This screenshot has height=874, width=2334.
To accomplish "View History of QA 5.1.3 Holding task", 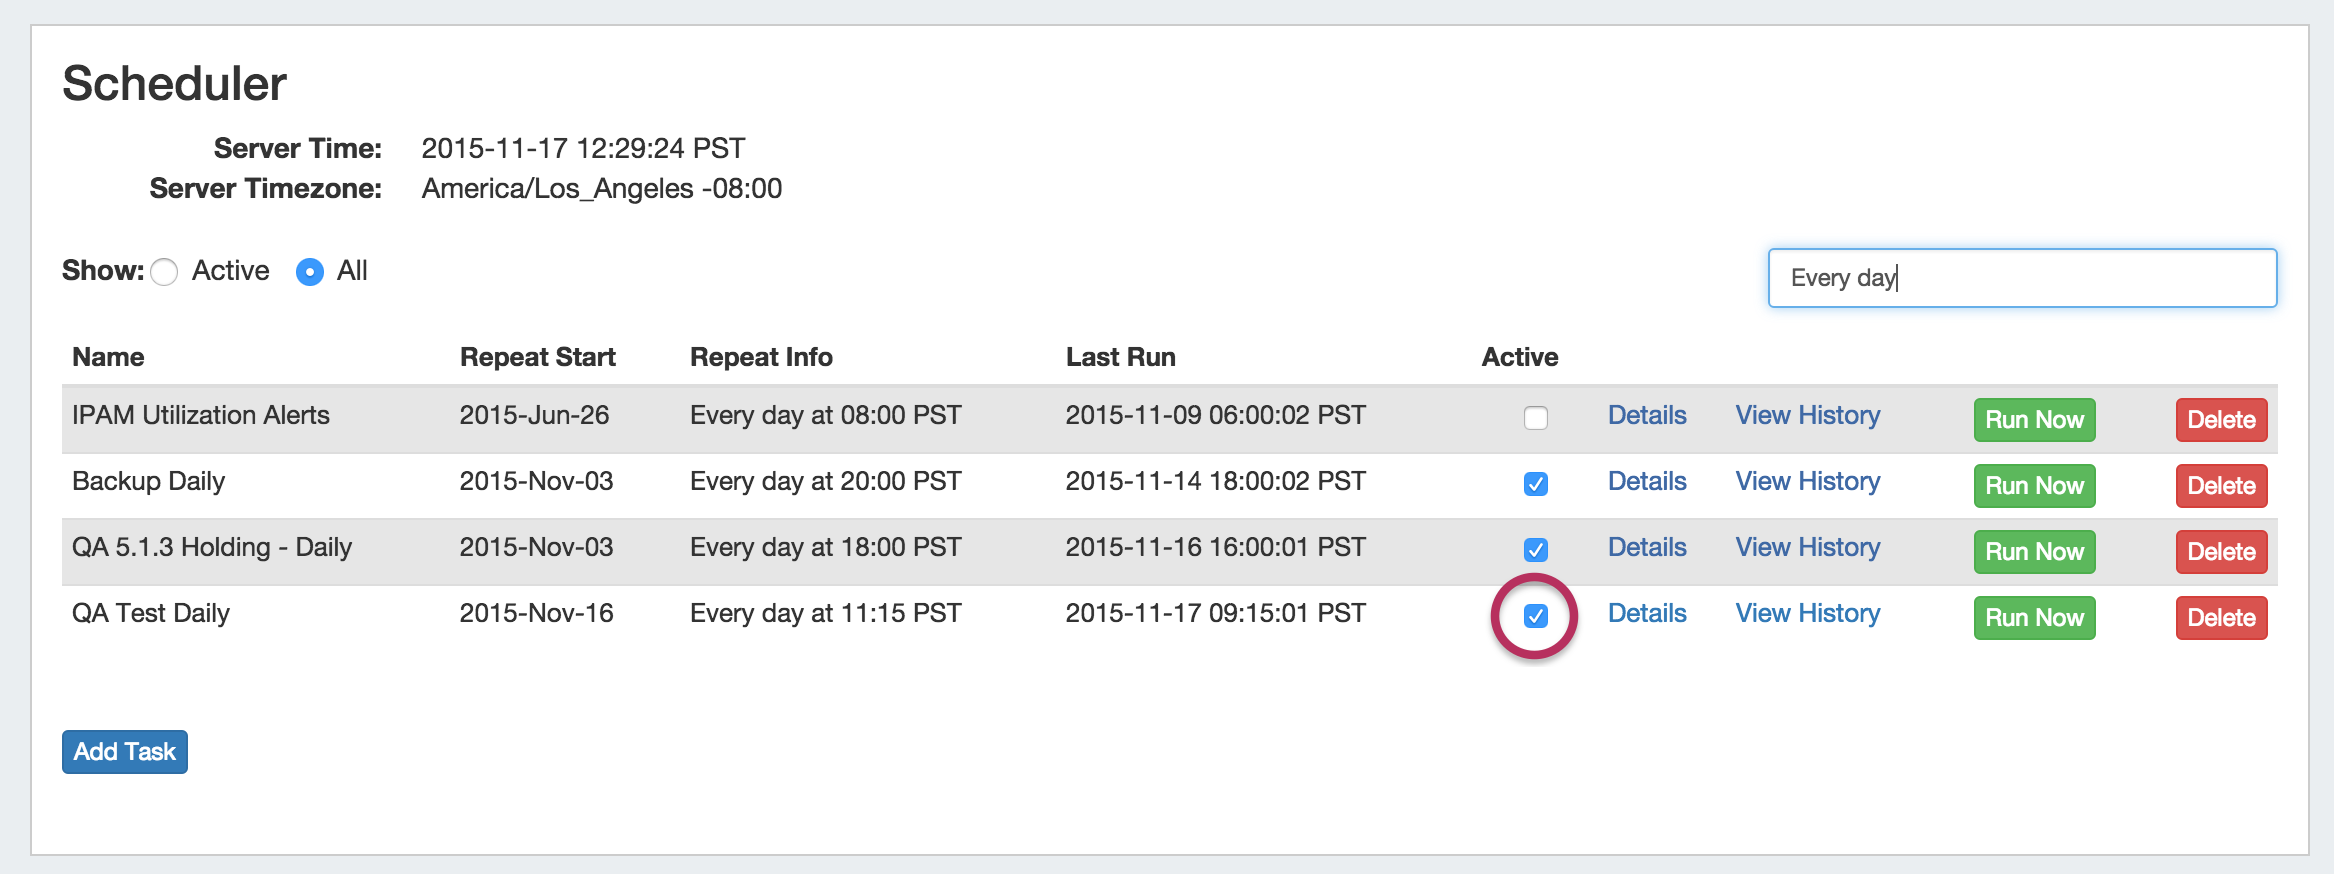I will click(1807, 547).
